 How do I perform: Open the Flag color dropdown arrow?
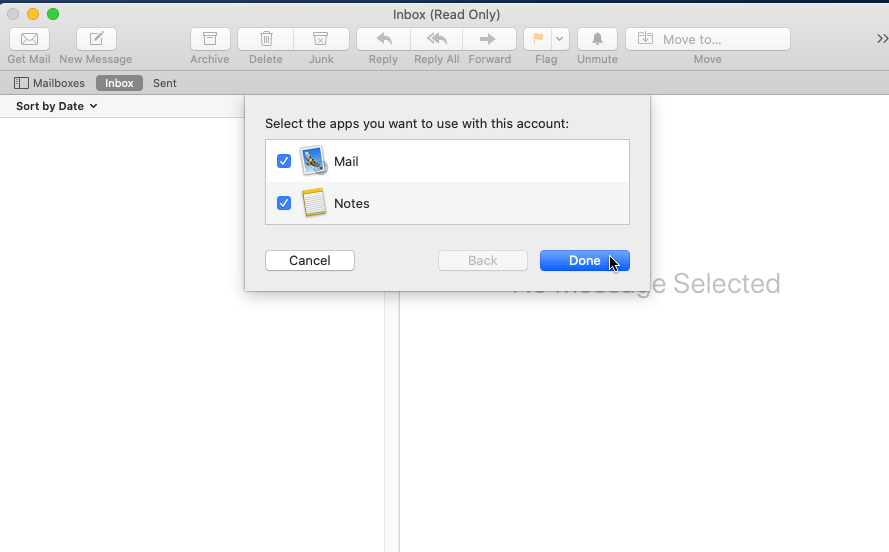[x=560, y=39]
